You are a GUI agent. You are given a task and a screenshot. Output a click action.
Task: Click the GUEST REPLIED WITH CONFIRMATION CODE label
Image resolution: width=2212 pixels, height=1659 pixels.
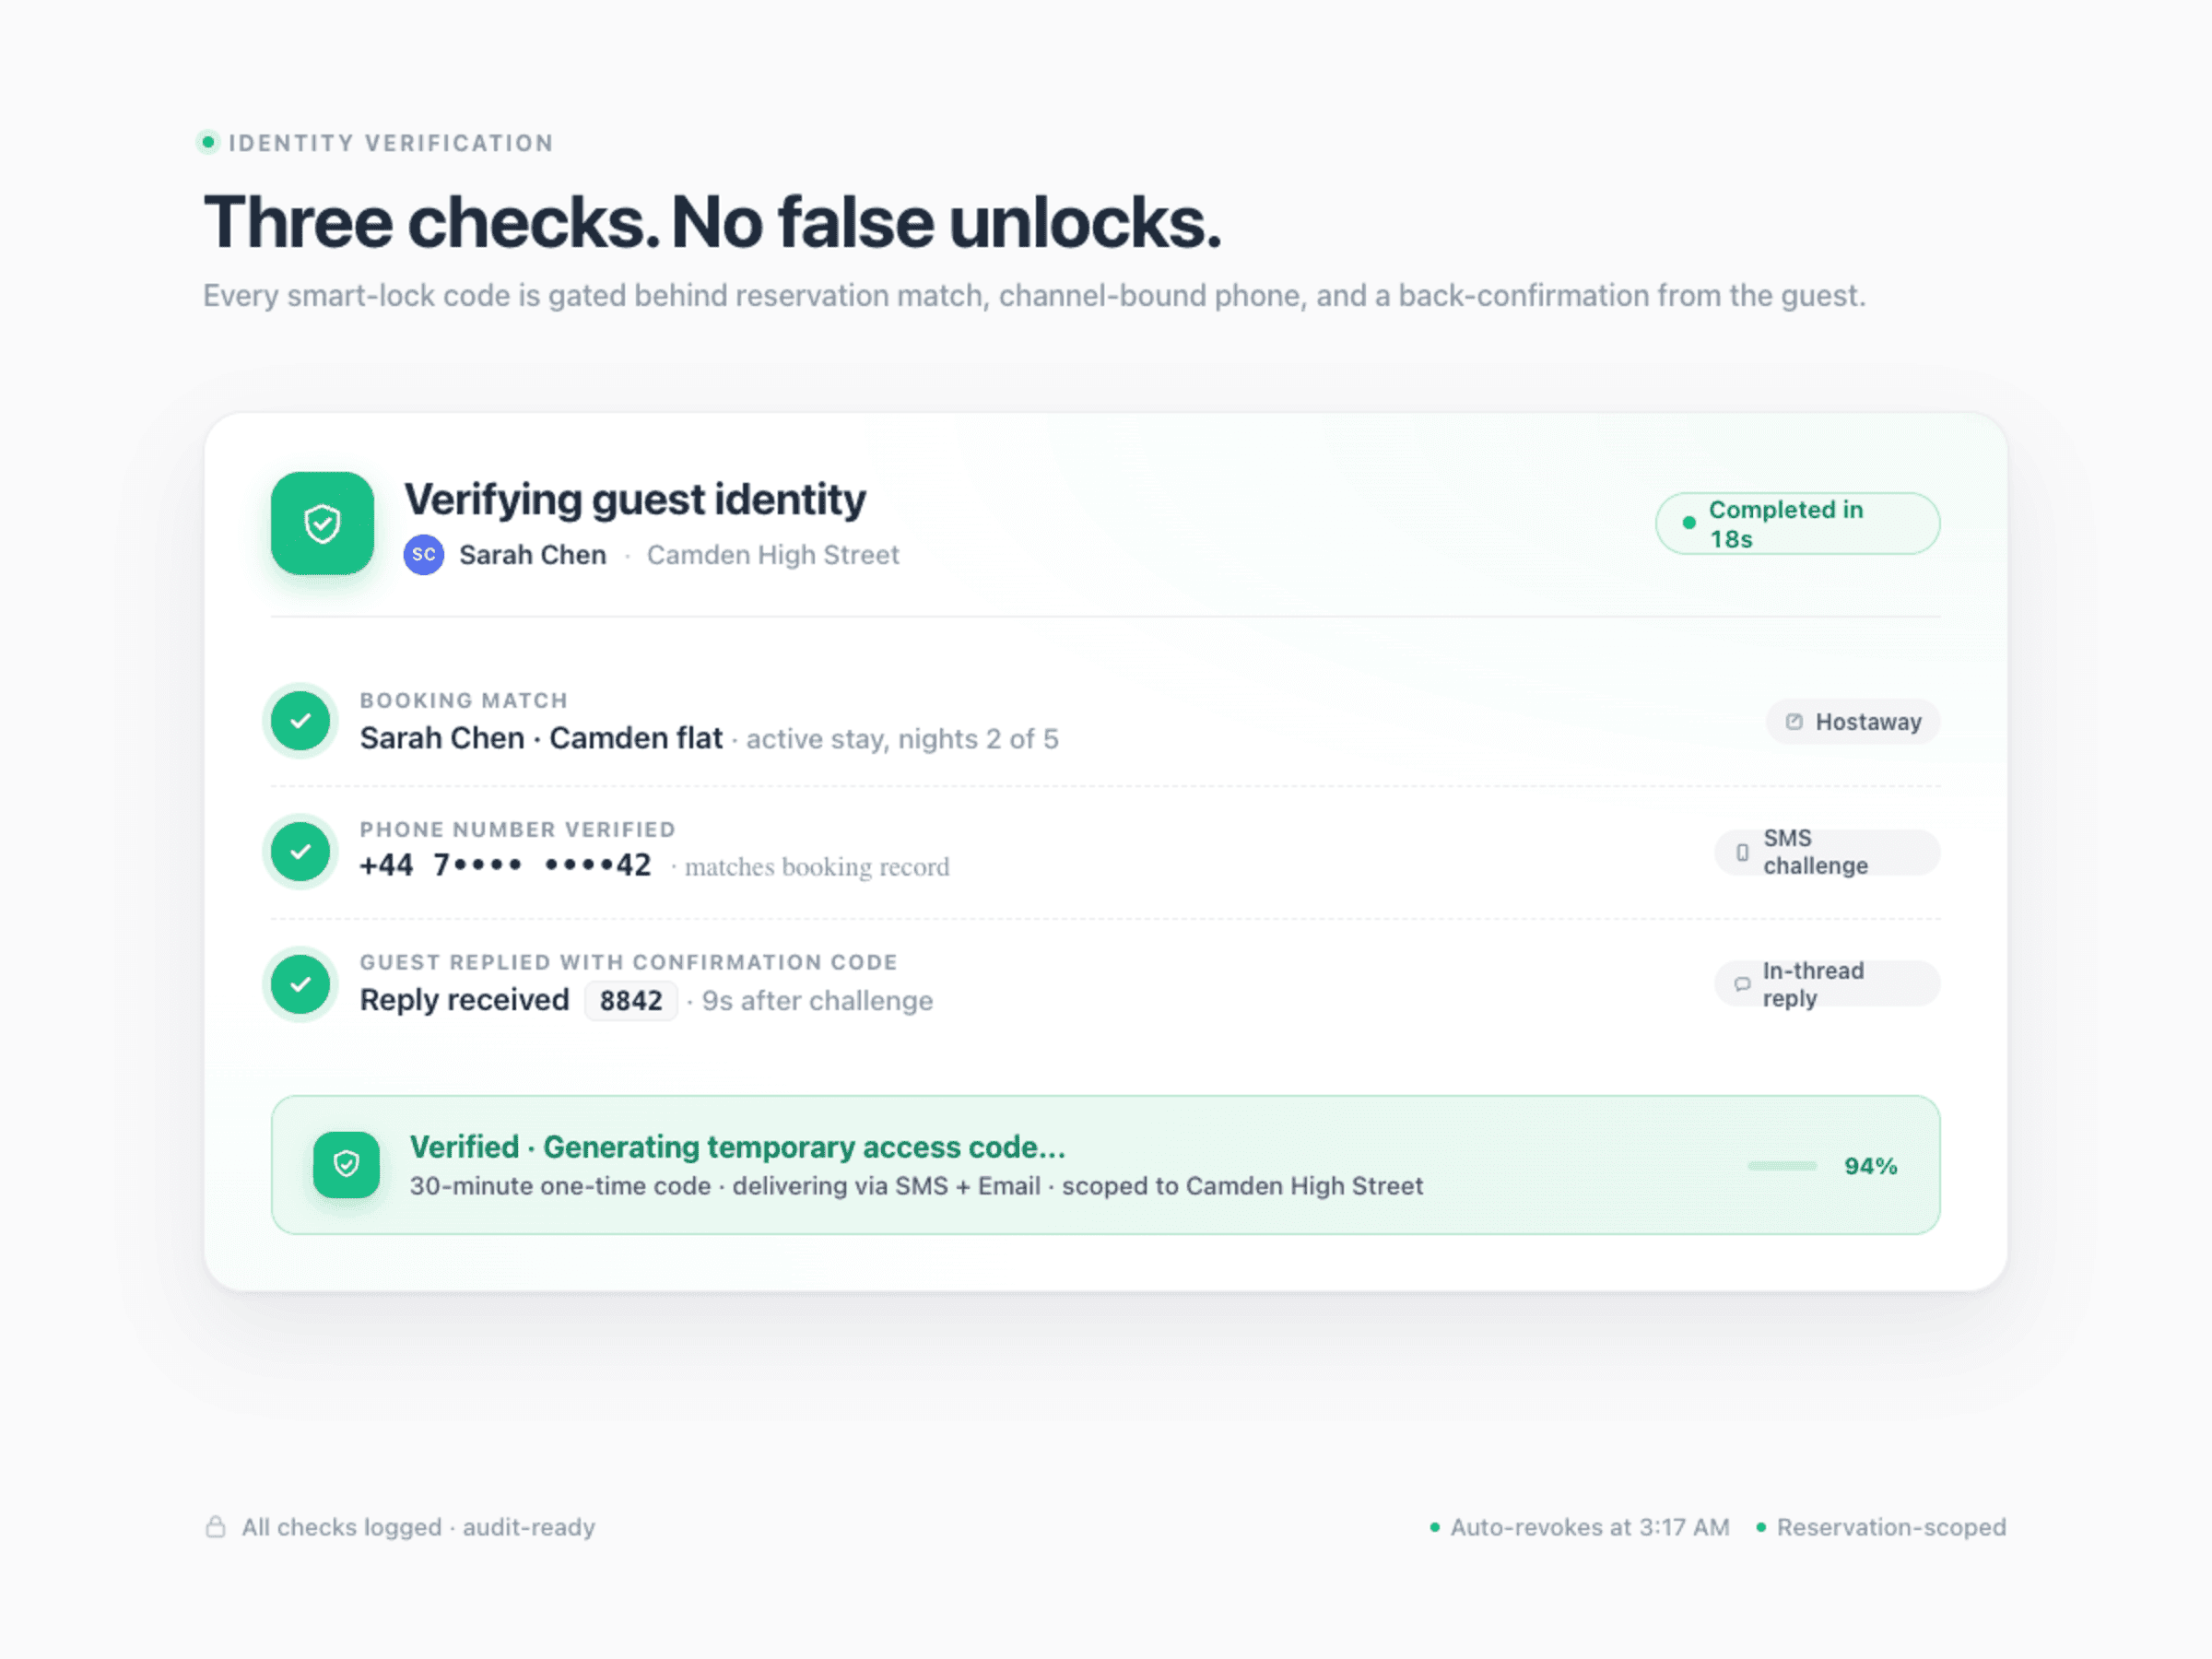(629, 962)
